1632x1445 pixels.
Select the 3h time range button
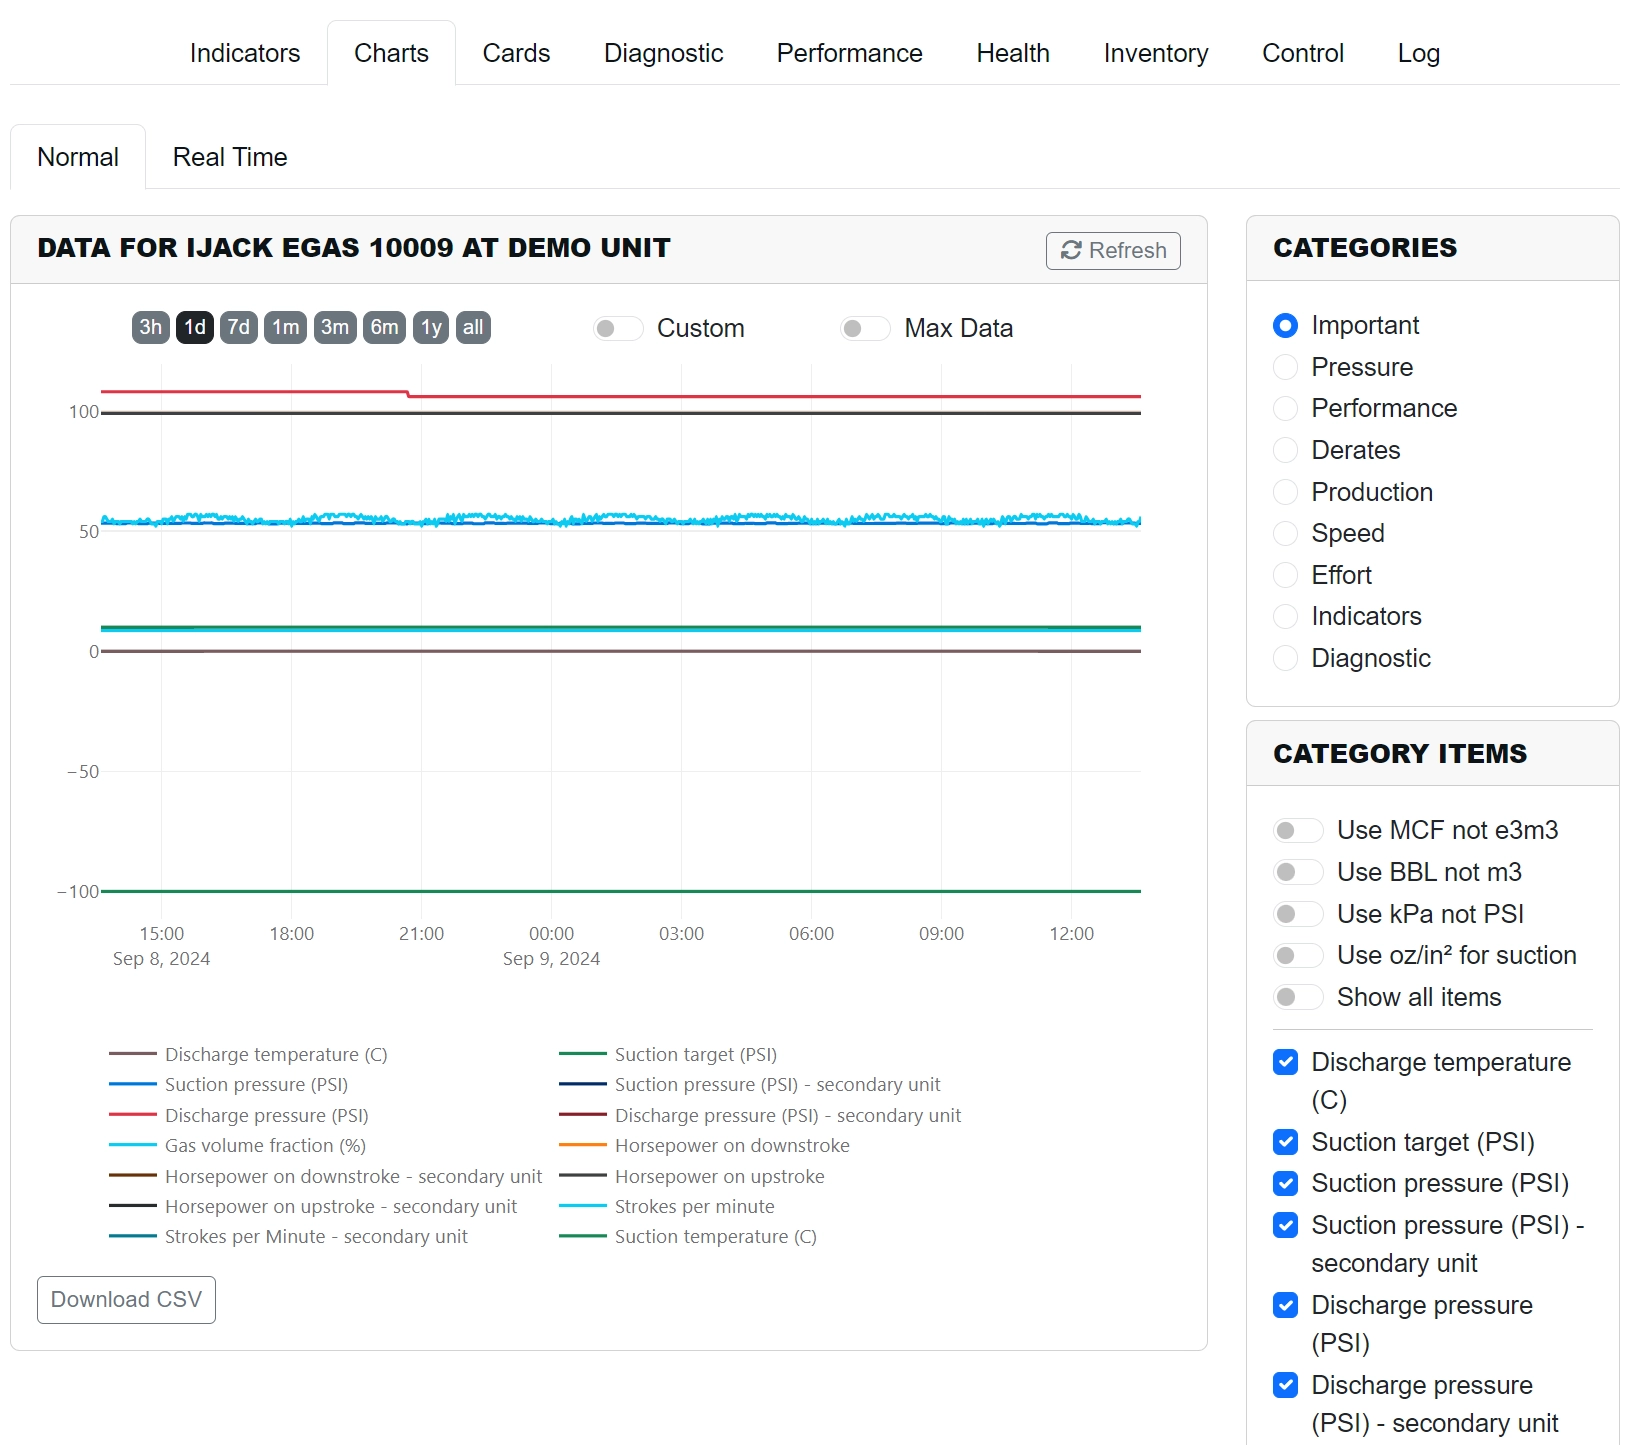(x=151, y=327)
